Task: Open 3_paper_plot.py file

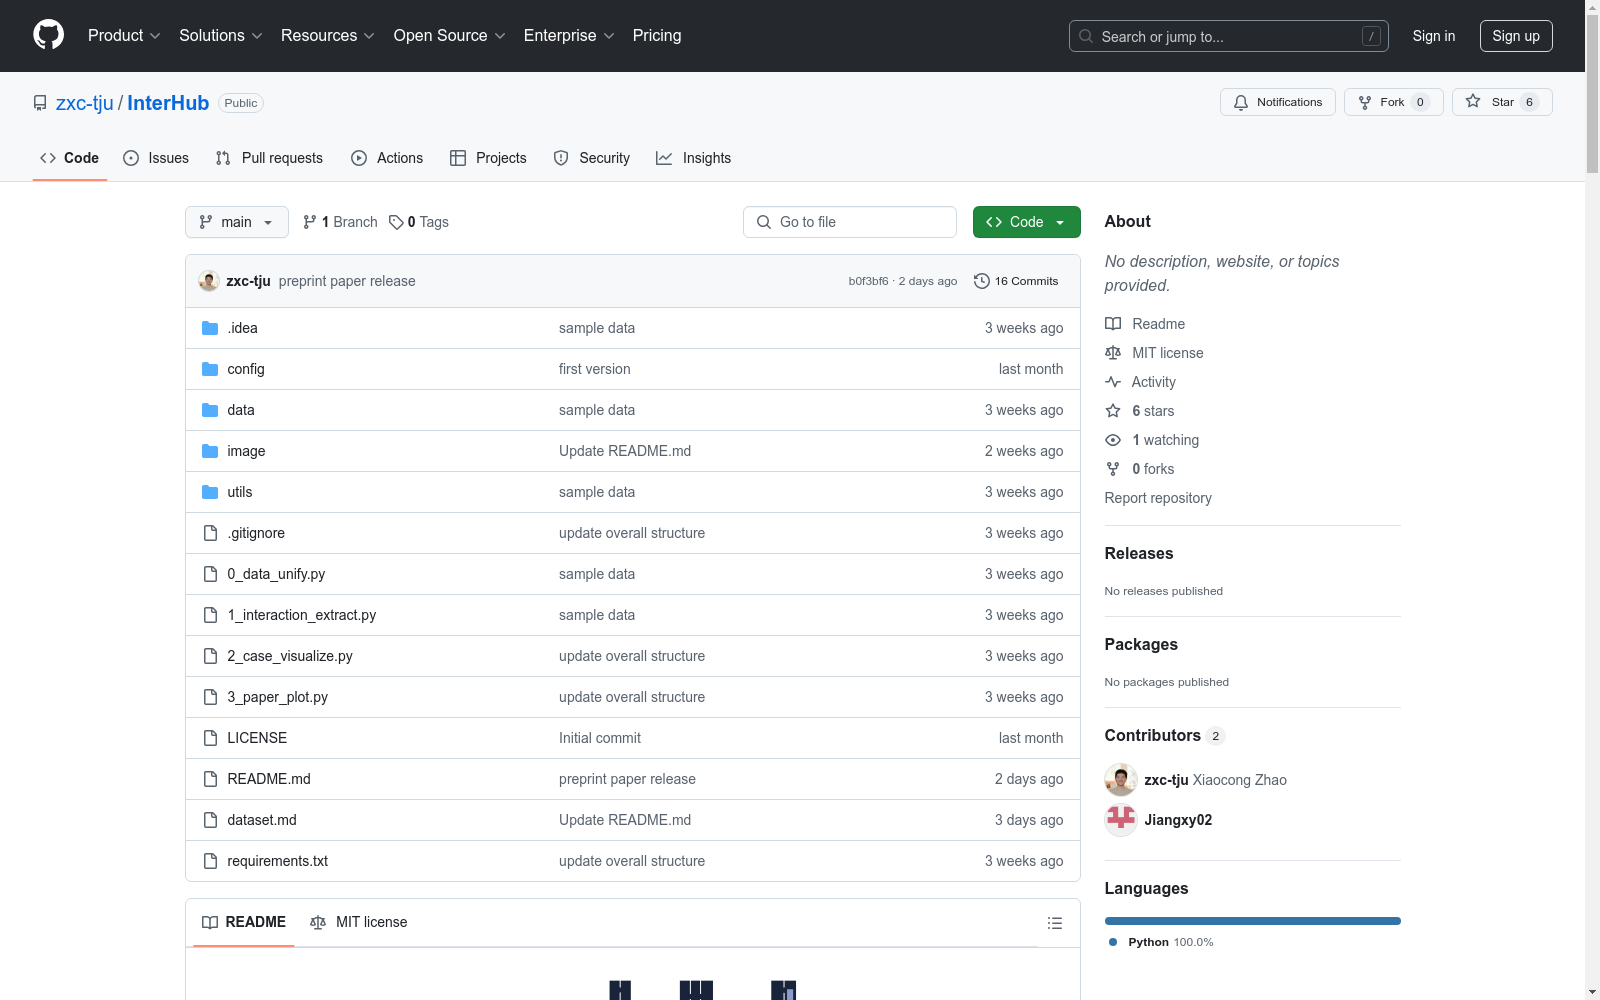Action: point(278,697)
